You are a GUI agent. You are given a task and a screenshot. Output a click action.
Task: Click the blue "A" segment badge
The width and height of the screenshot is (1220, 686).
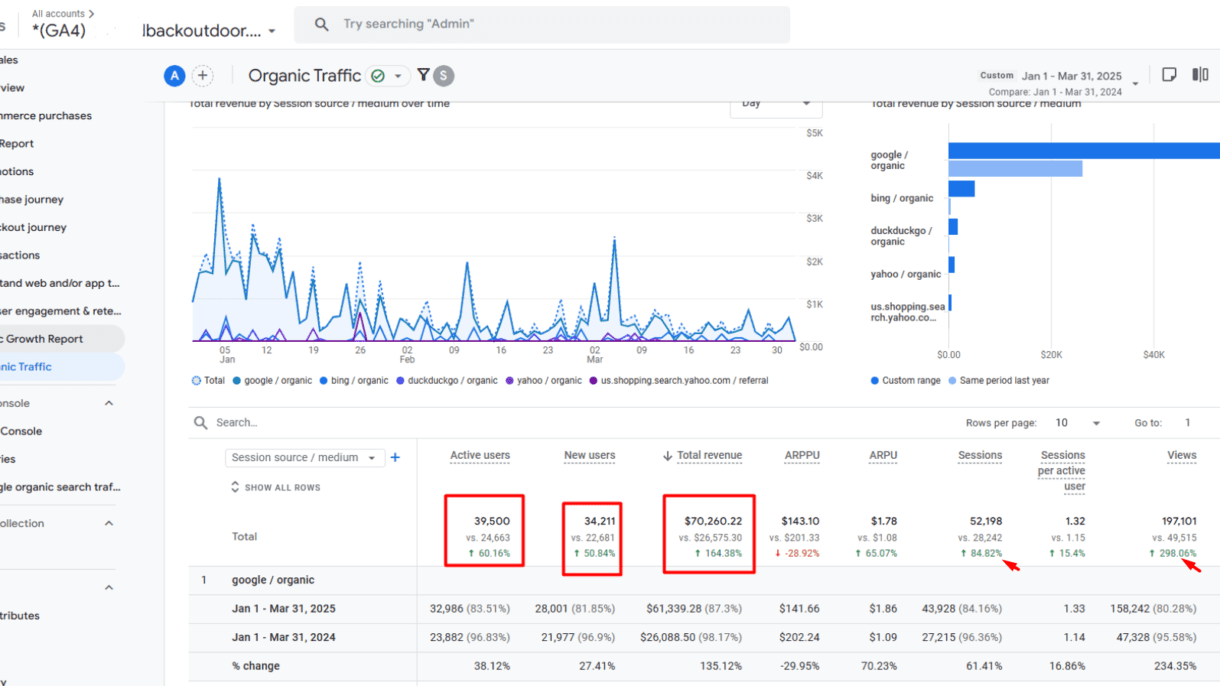click(x=174, y=76)
